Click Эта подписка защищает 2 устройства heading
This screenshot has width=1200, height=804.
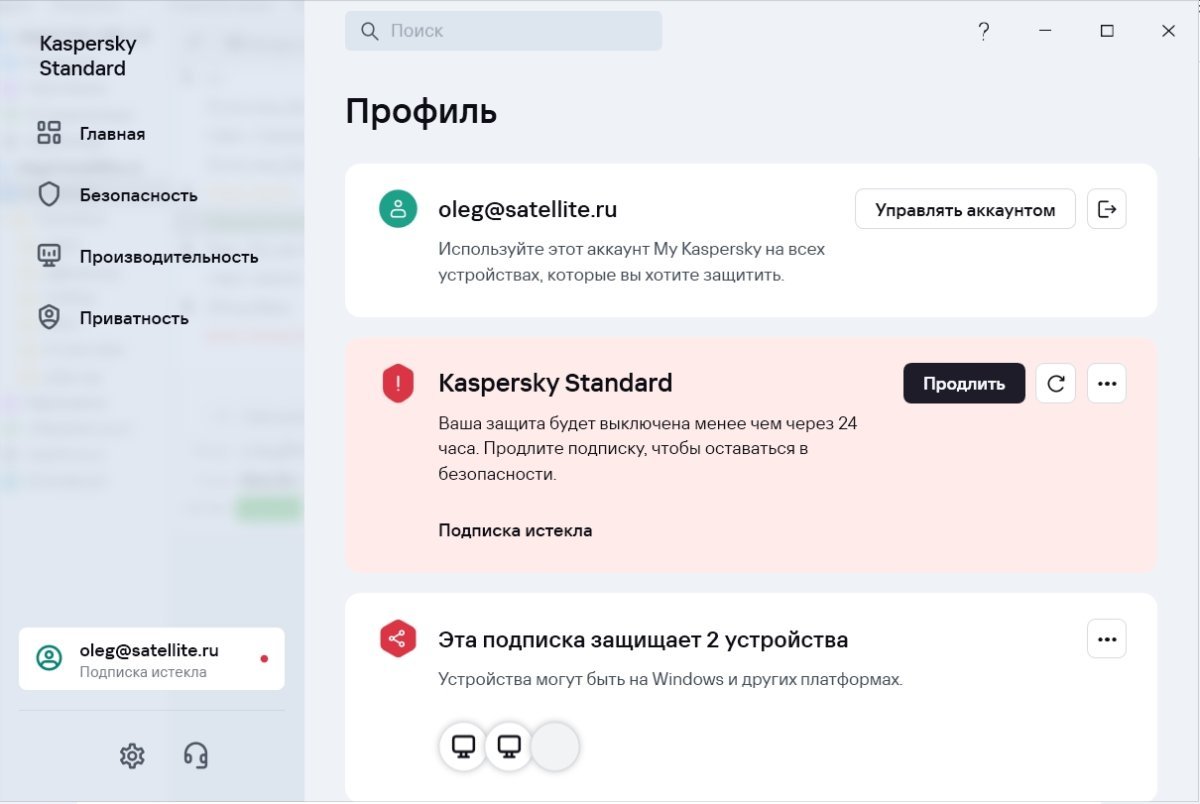point(643,639)
